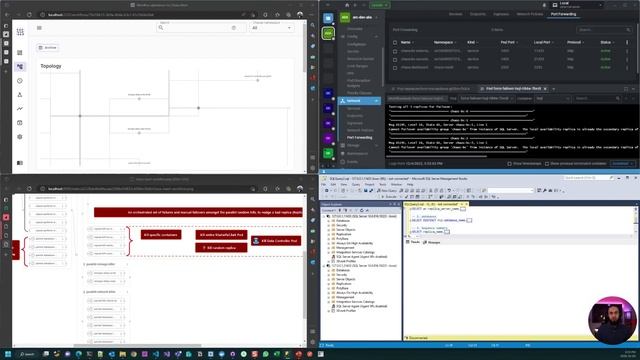This screenshot has height=360, width=640.
Task: Open the Results tab in SSMS
Action: (x=413, y=242)
